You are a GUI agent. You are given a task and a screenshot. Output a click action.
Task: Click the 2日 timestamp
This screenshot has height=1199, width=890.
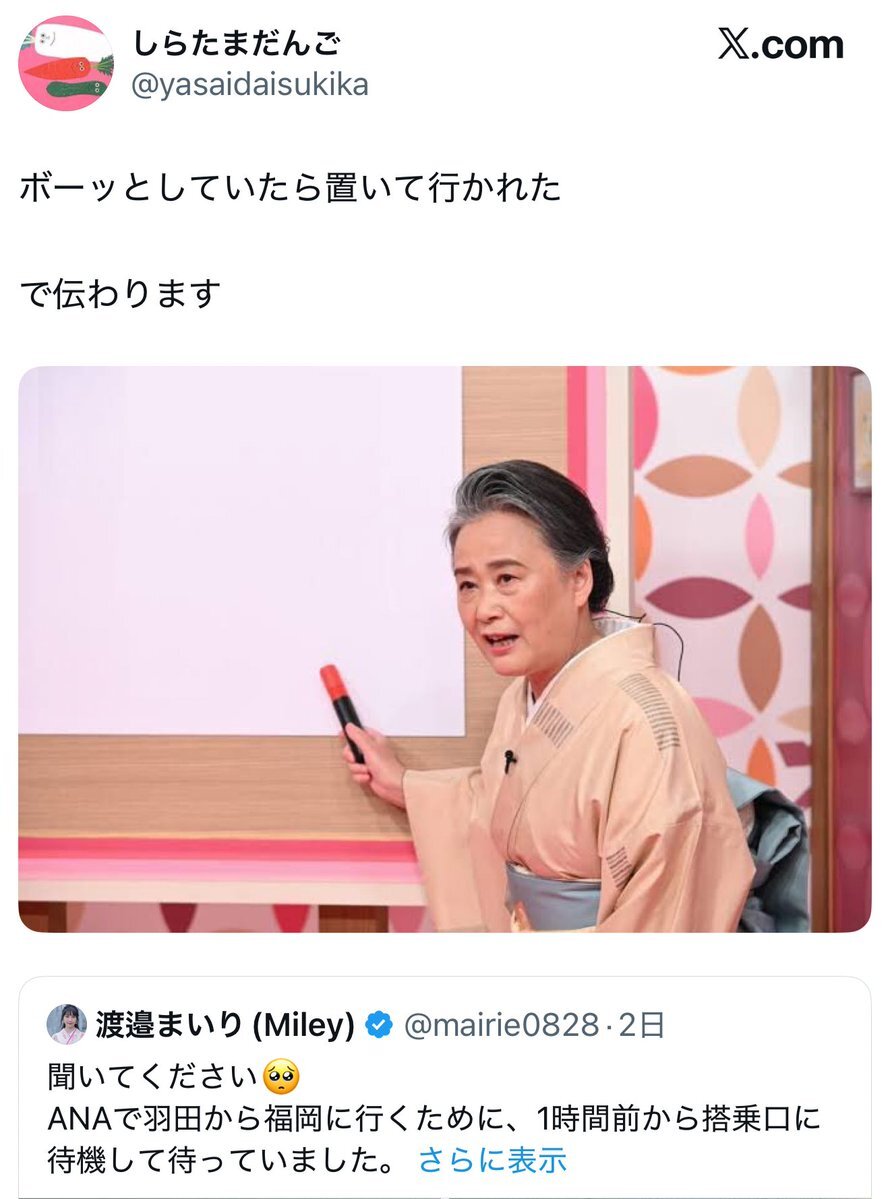pos(641,1025)
